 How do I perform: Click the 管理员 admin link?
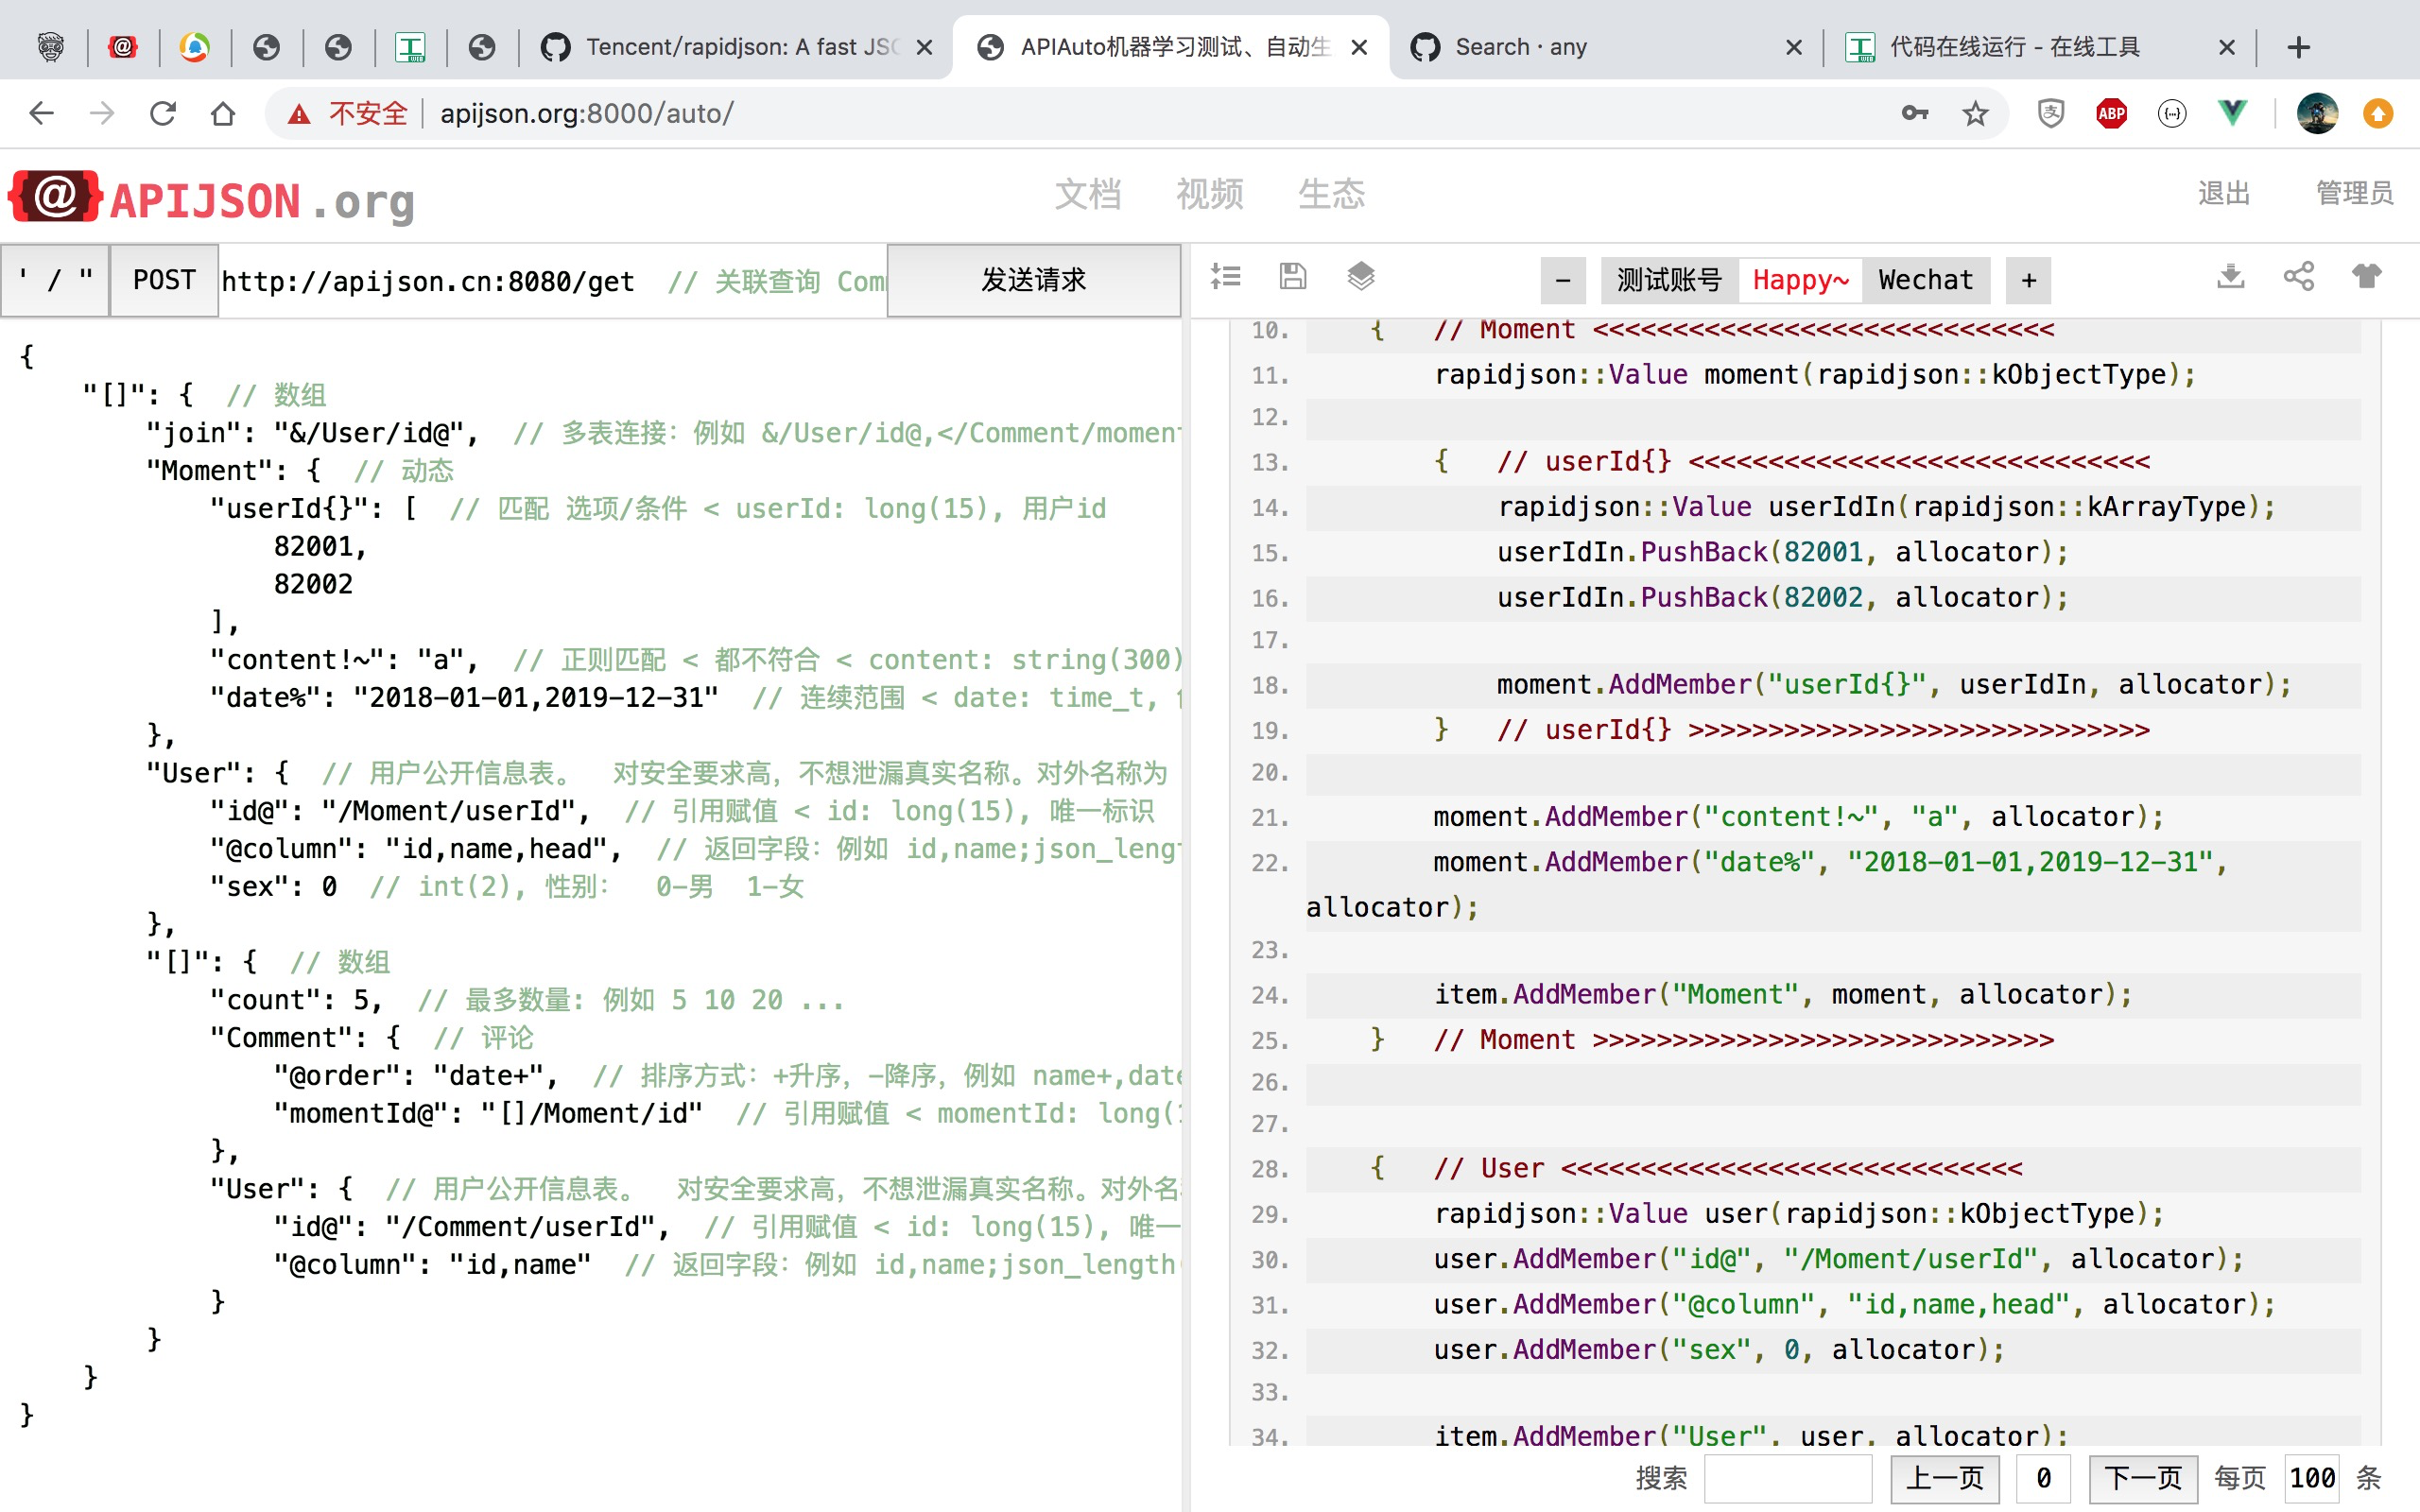[x=2355, y=194]
